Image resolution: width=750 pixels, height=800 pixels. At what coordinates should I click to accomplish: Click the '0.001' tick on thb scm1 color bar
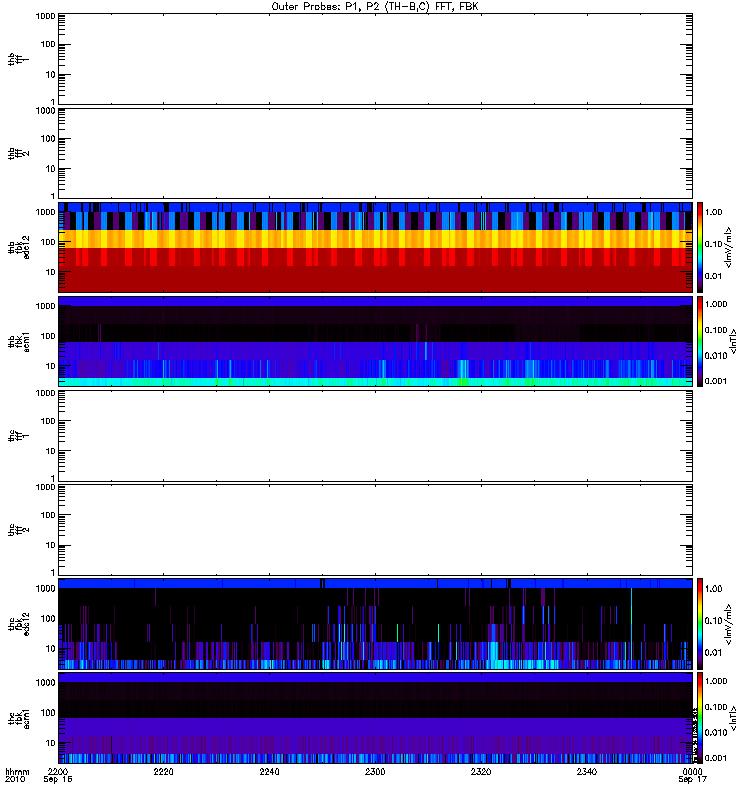[716, 381]
